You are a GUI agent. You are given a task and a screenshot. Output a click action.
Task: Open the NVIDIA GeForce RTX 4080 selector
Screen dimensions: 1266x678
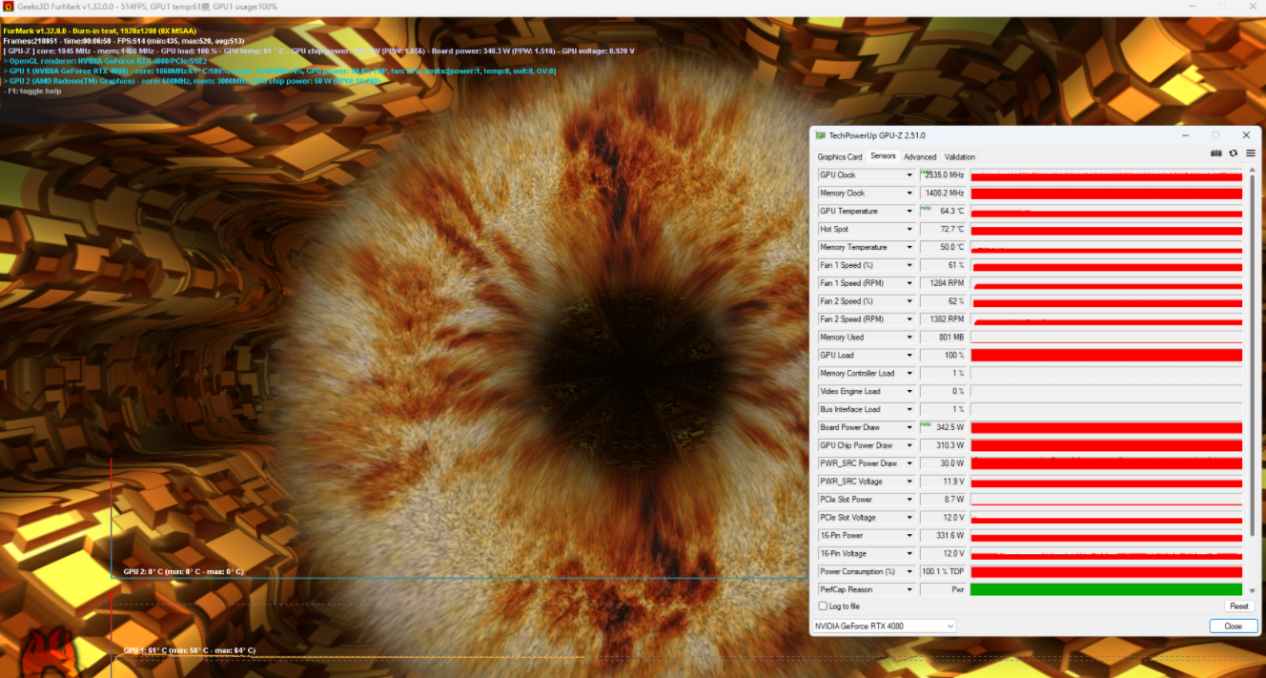883,626
